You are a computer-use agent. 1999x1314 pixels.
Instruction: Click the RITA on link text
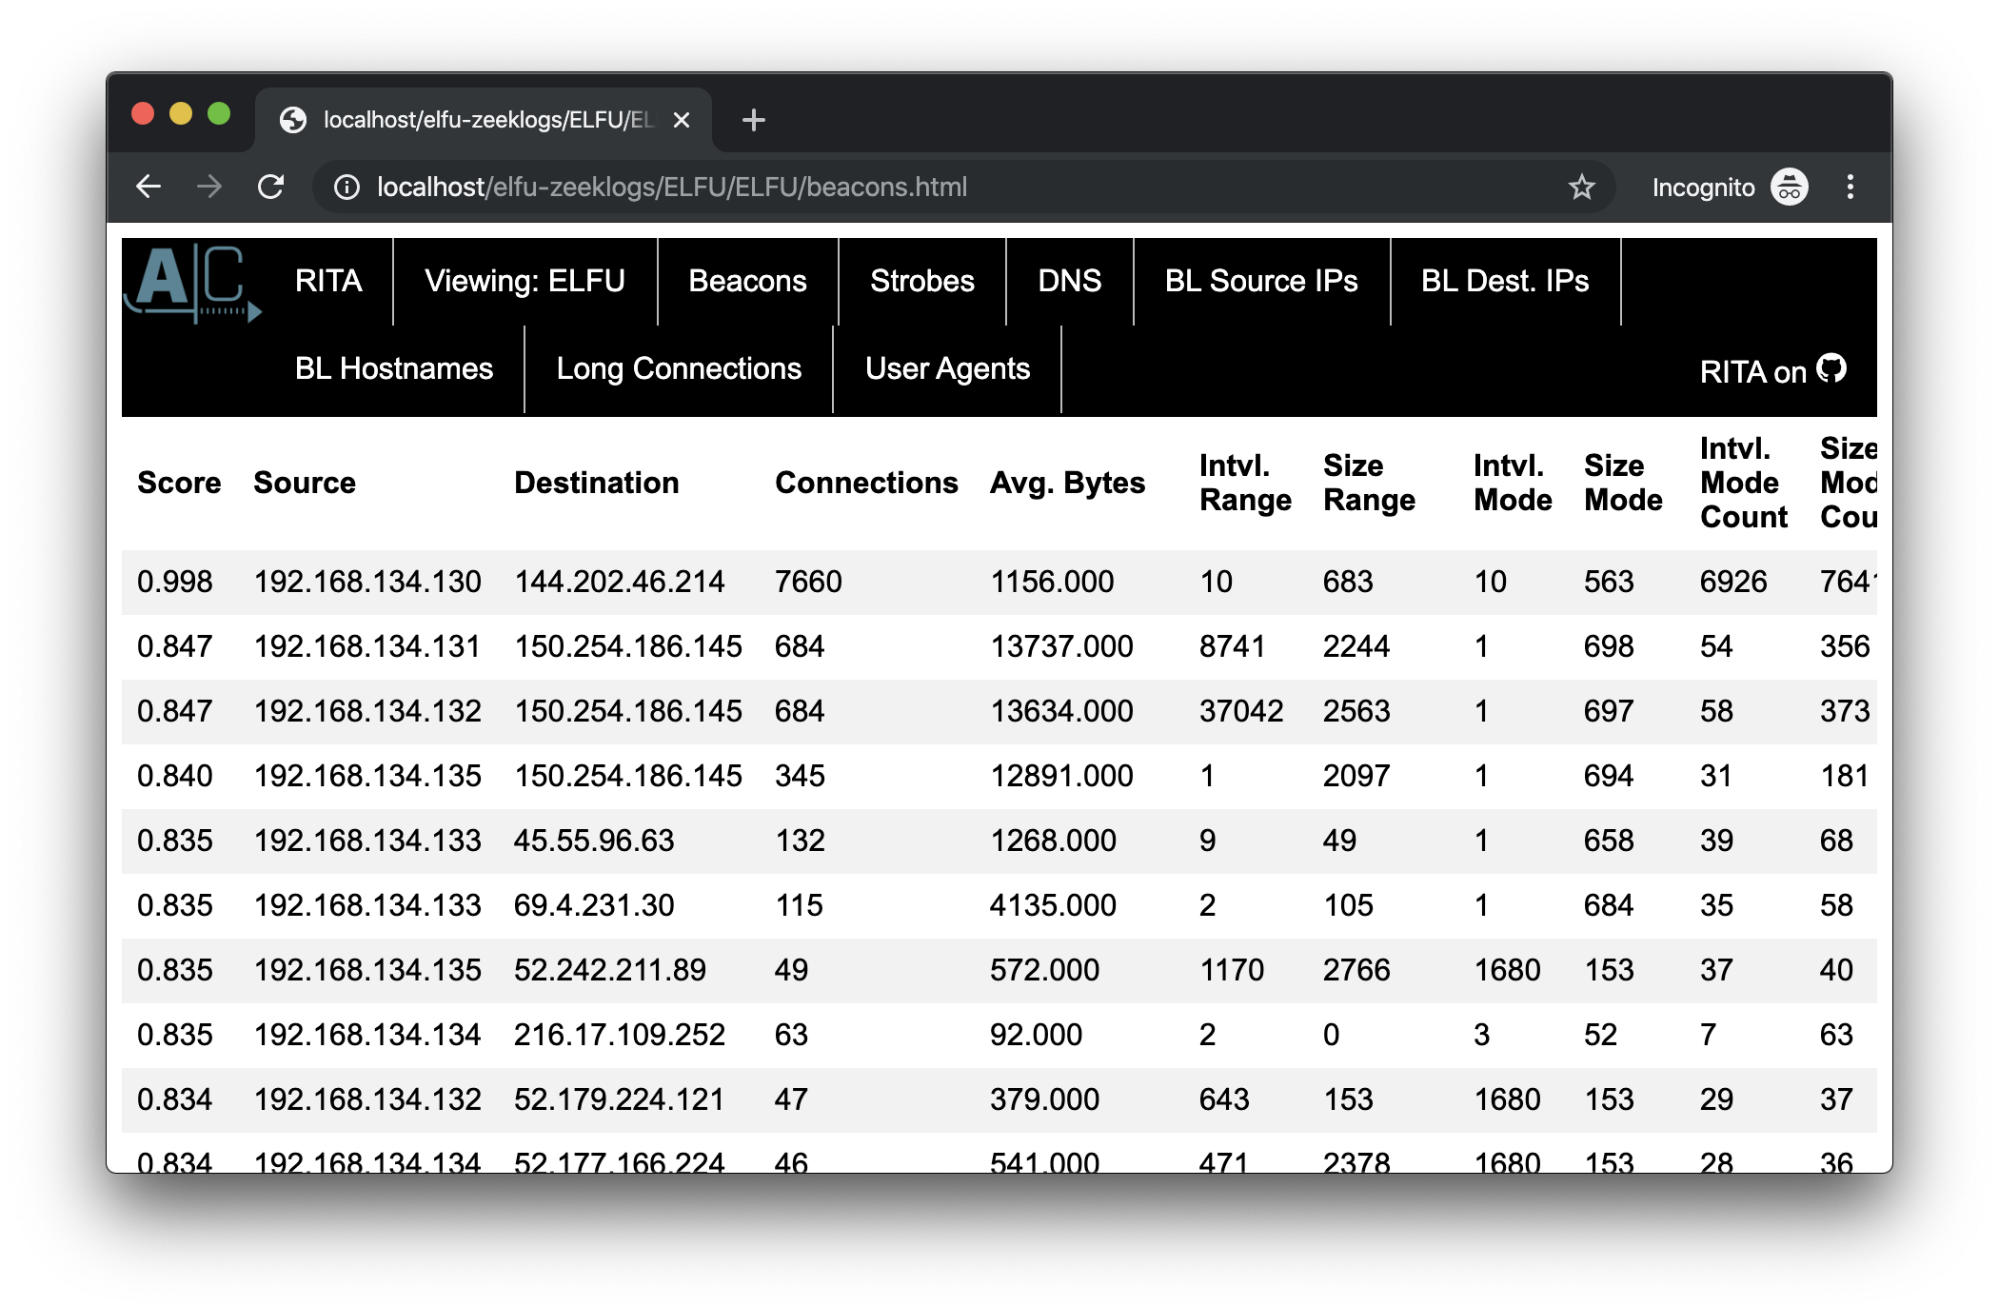coord(1753,372)
